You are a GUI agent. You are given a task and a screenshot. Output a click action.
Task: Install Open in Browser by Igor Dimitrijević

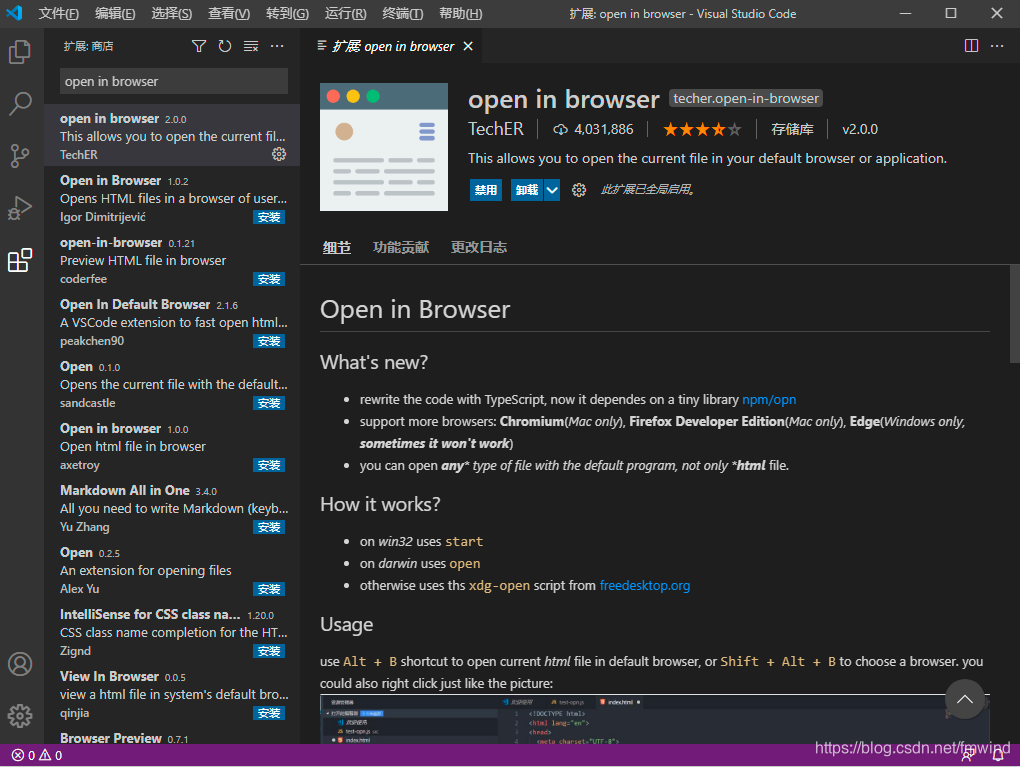coord(269,217)
